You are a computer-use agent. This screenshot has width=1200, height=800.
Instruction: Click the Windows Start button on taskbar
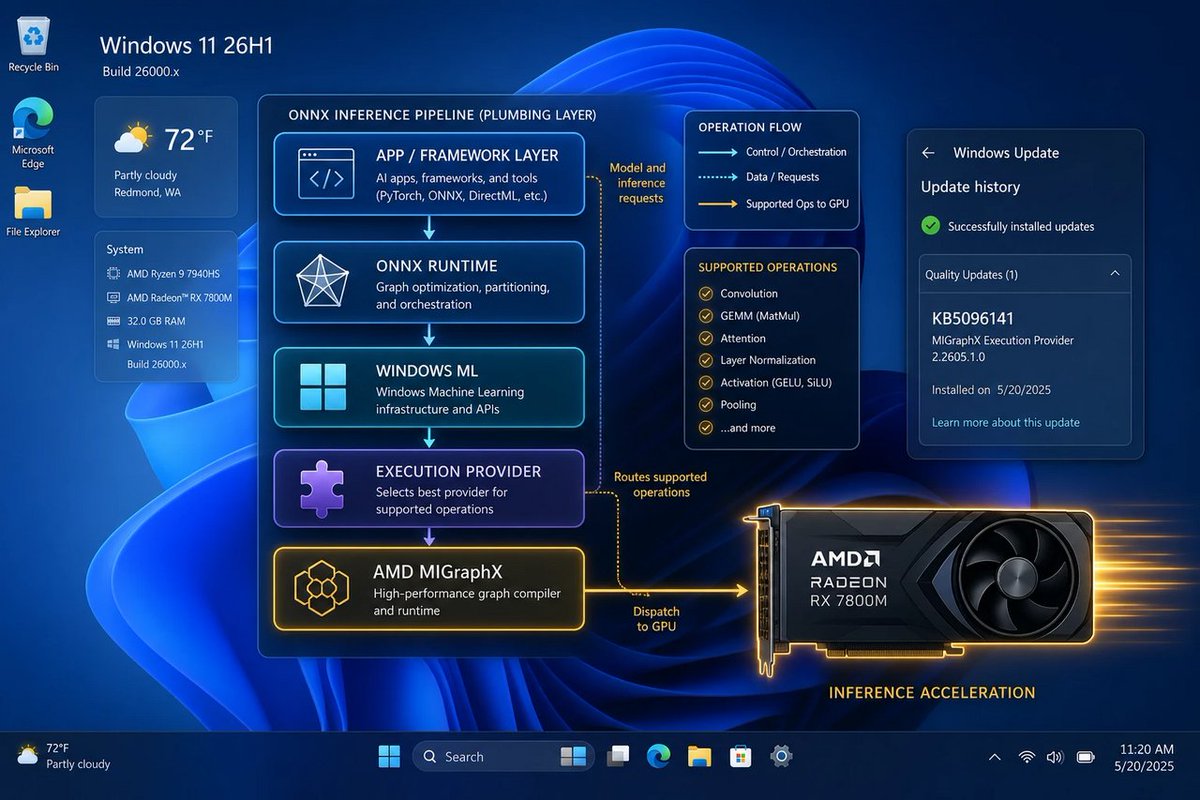pyautogui.click(x=389, y=756)
